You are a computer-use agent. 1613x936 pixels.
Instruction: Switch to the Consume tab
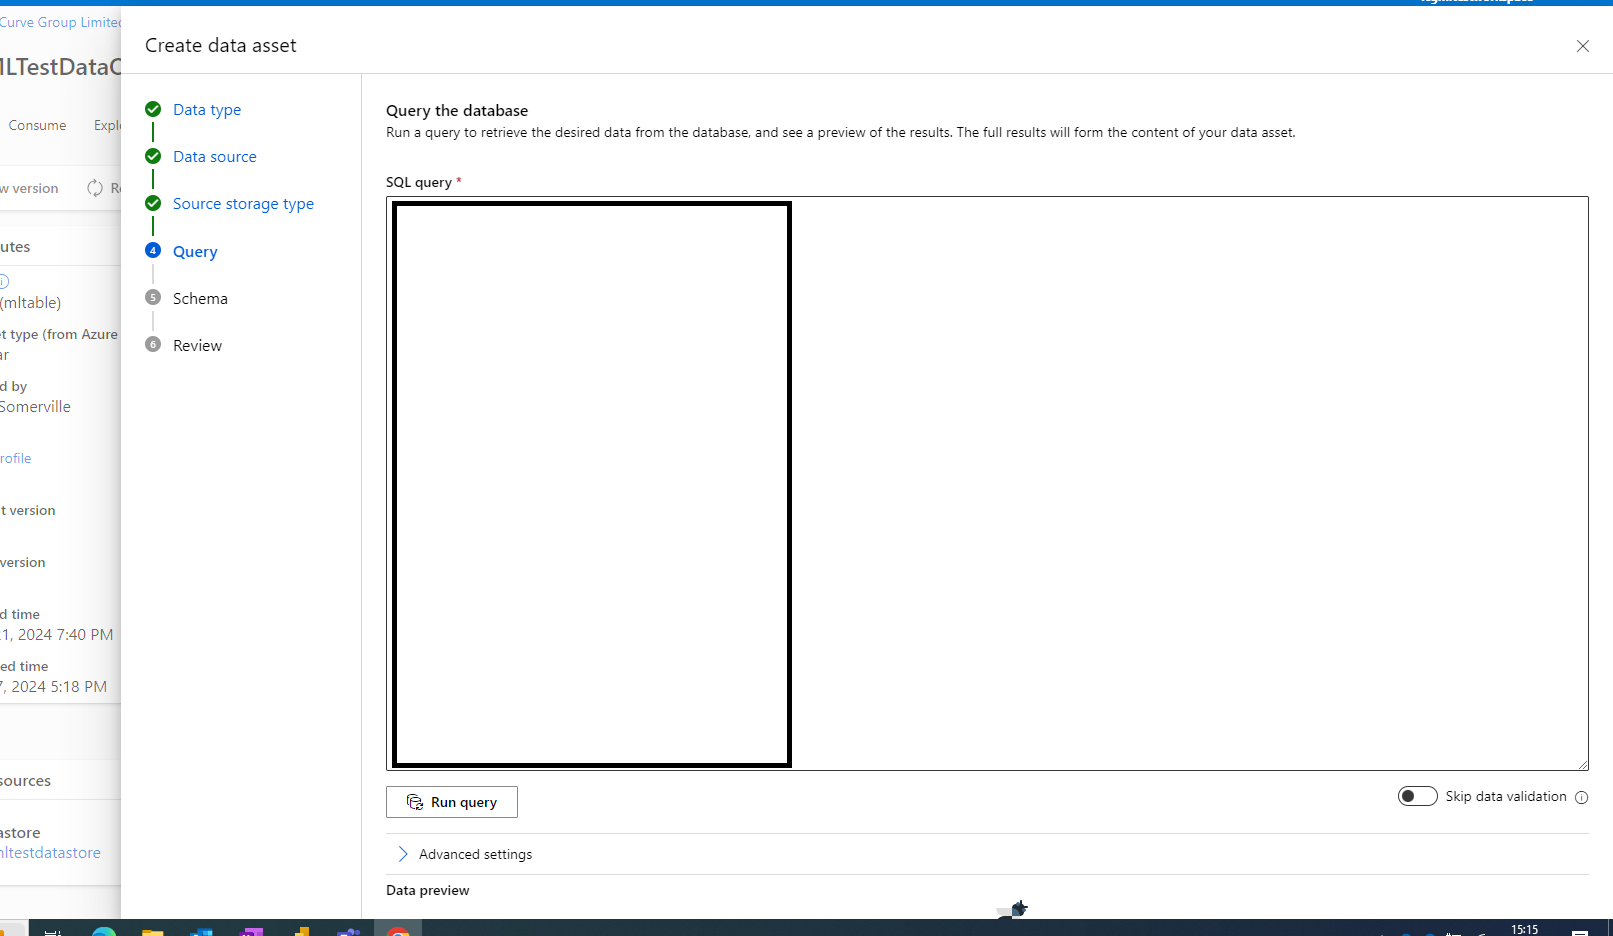[x=37, y=125]
